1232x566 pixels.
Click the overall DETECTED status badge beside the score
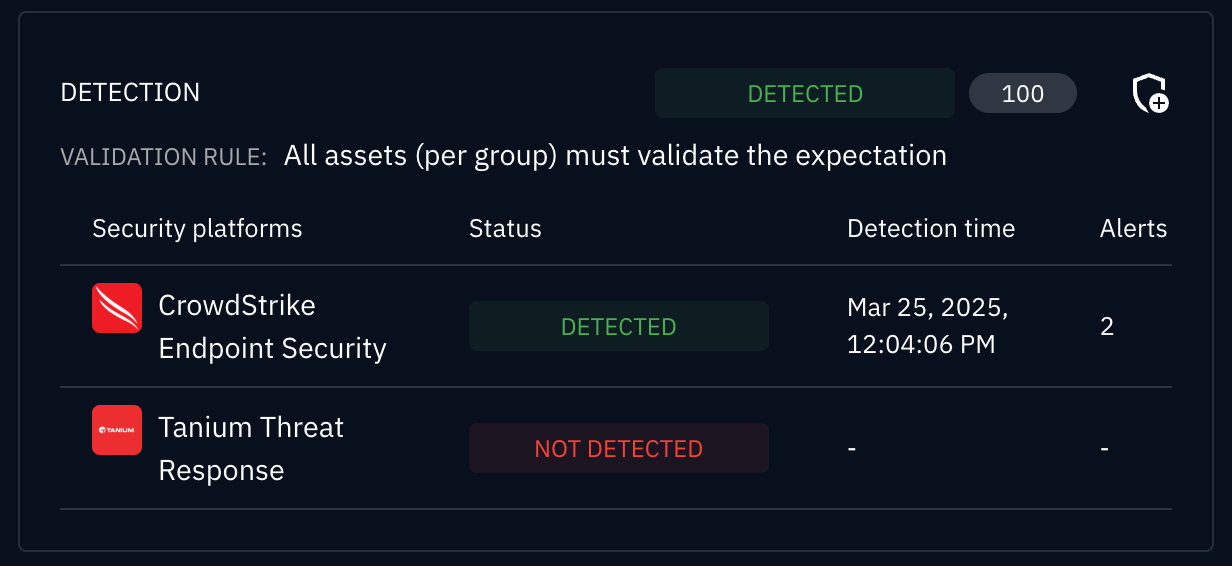click(x=805, y=94)
